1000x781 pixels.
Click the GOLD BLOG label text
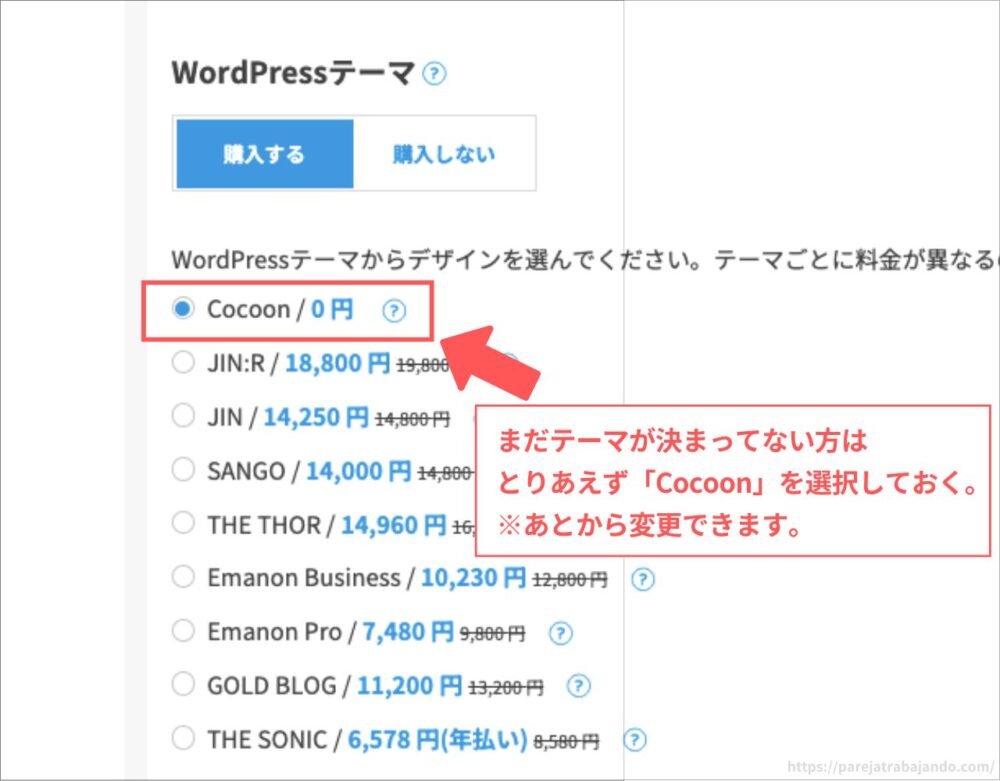coord(272,686)
